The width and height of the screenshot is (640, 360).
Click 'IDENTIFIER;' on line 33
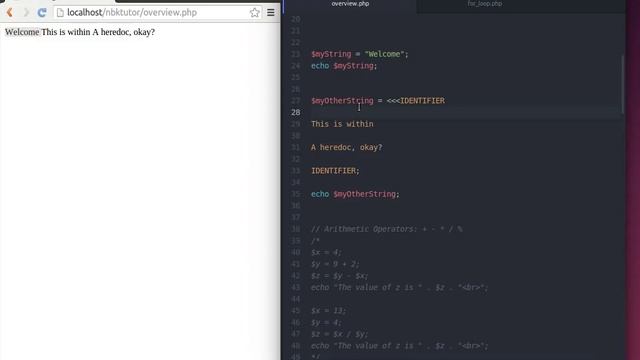coord(335,171)
